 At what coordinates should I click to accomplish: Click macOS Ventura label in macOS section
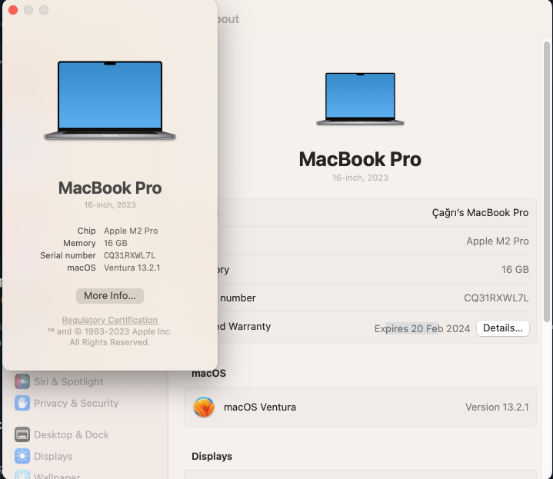(x=260, y=407)
